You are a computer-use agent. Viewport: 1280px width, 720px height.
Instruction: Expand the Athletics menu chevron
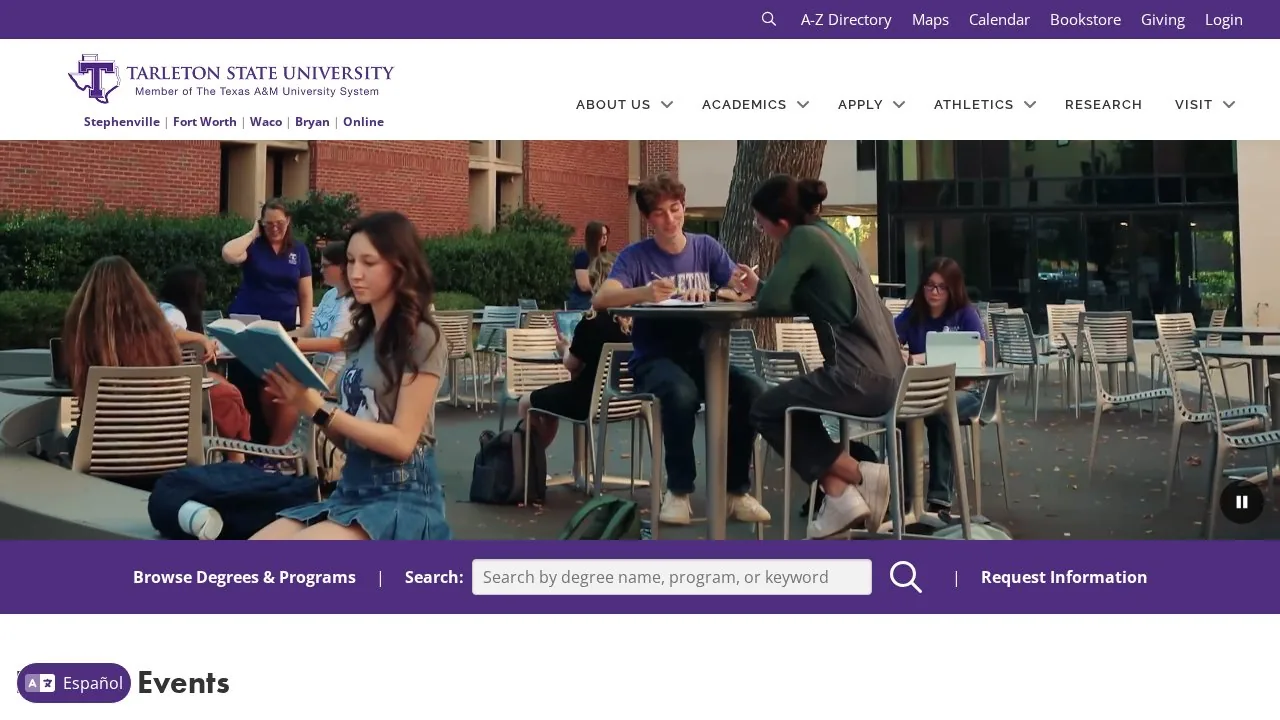[1030, 104]
